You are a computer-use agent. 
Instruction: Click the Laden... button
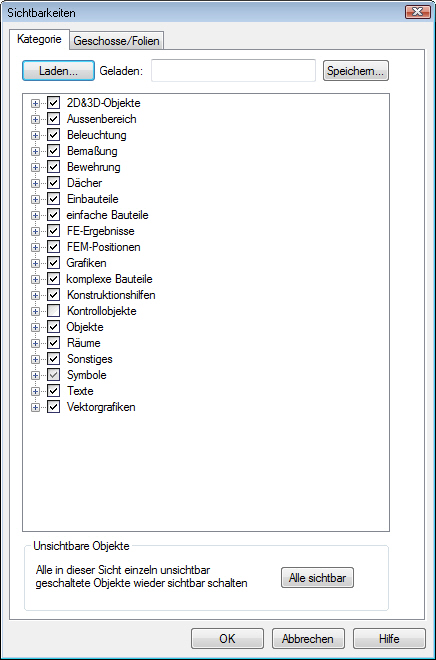pos(58,71)
